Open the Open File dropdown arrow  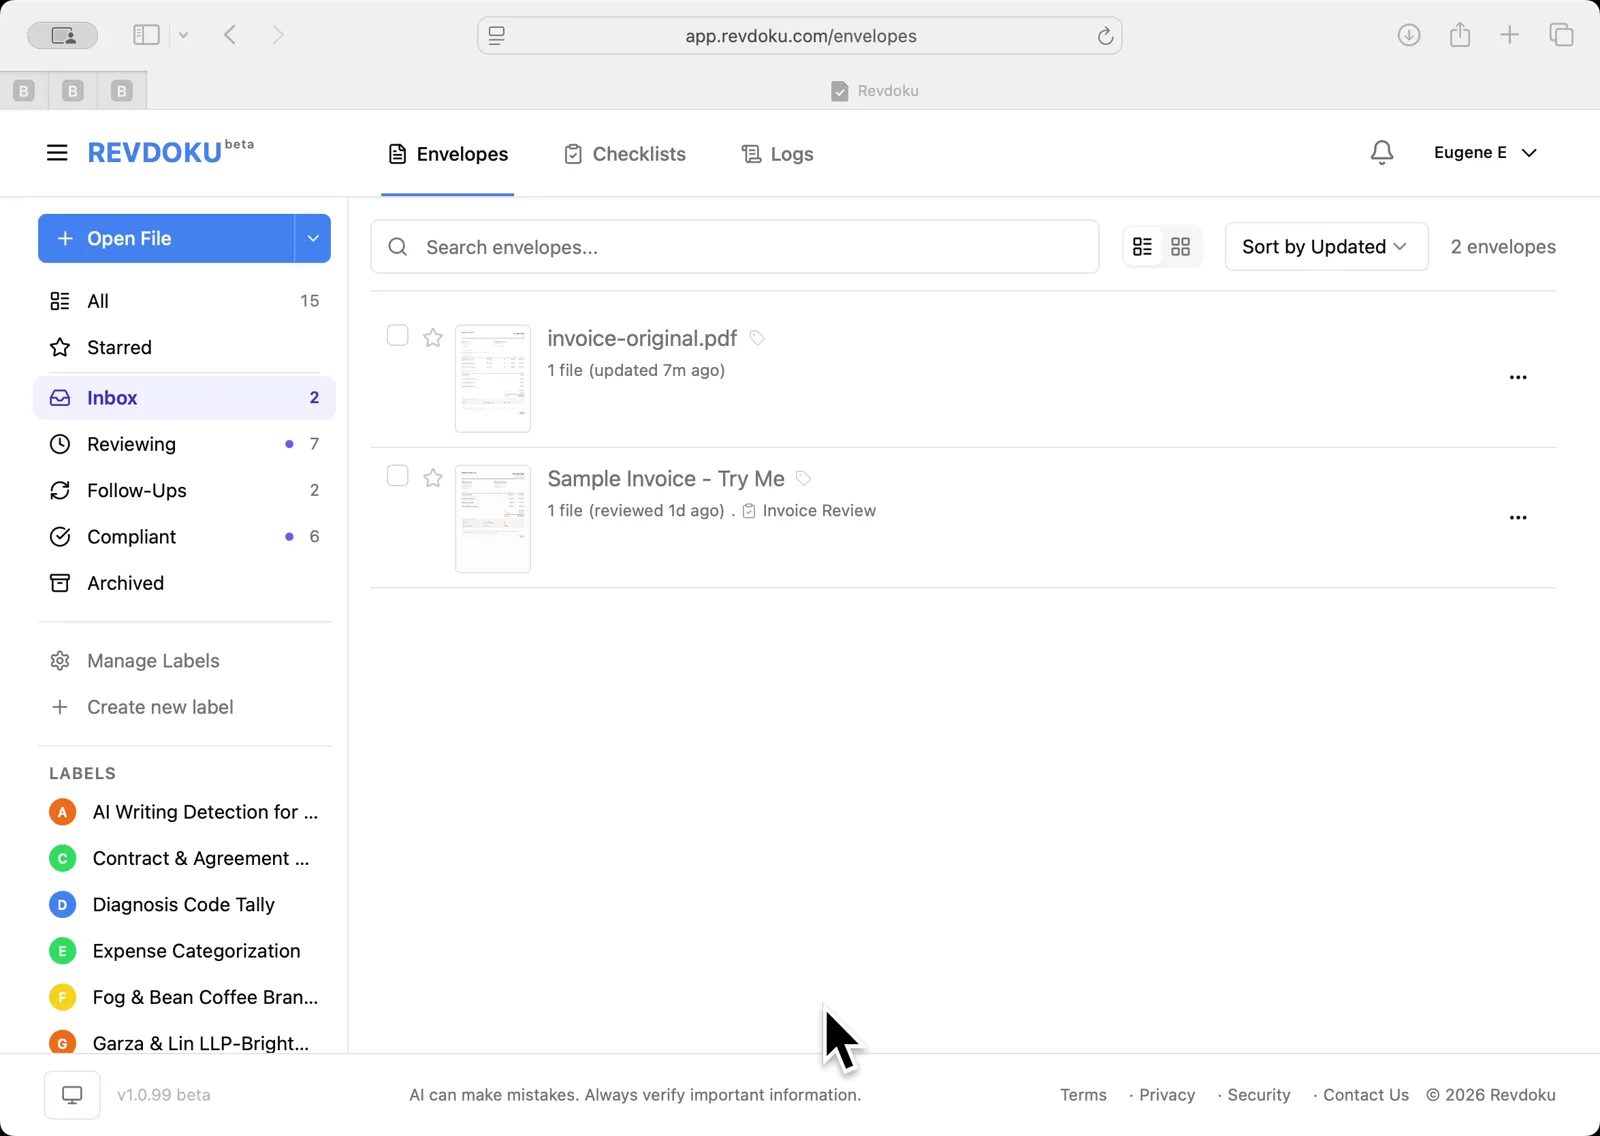coord(313,238)
